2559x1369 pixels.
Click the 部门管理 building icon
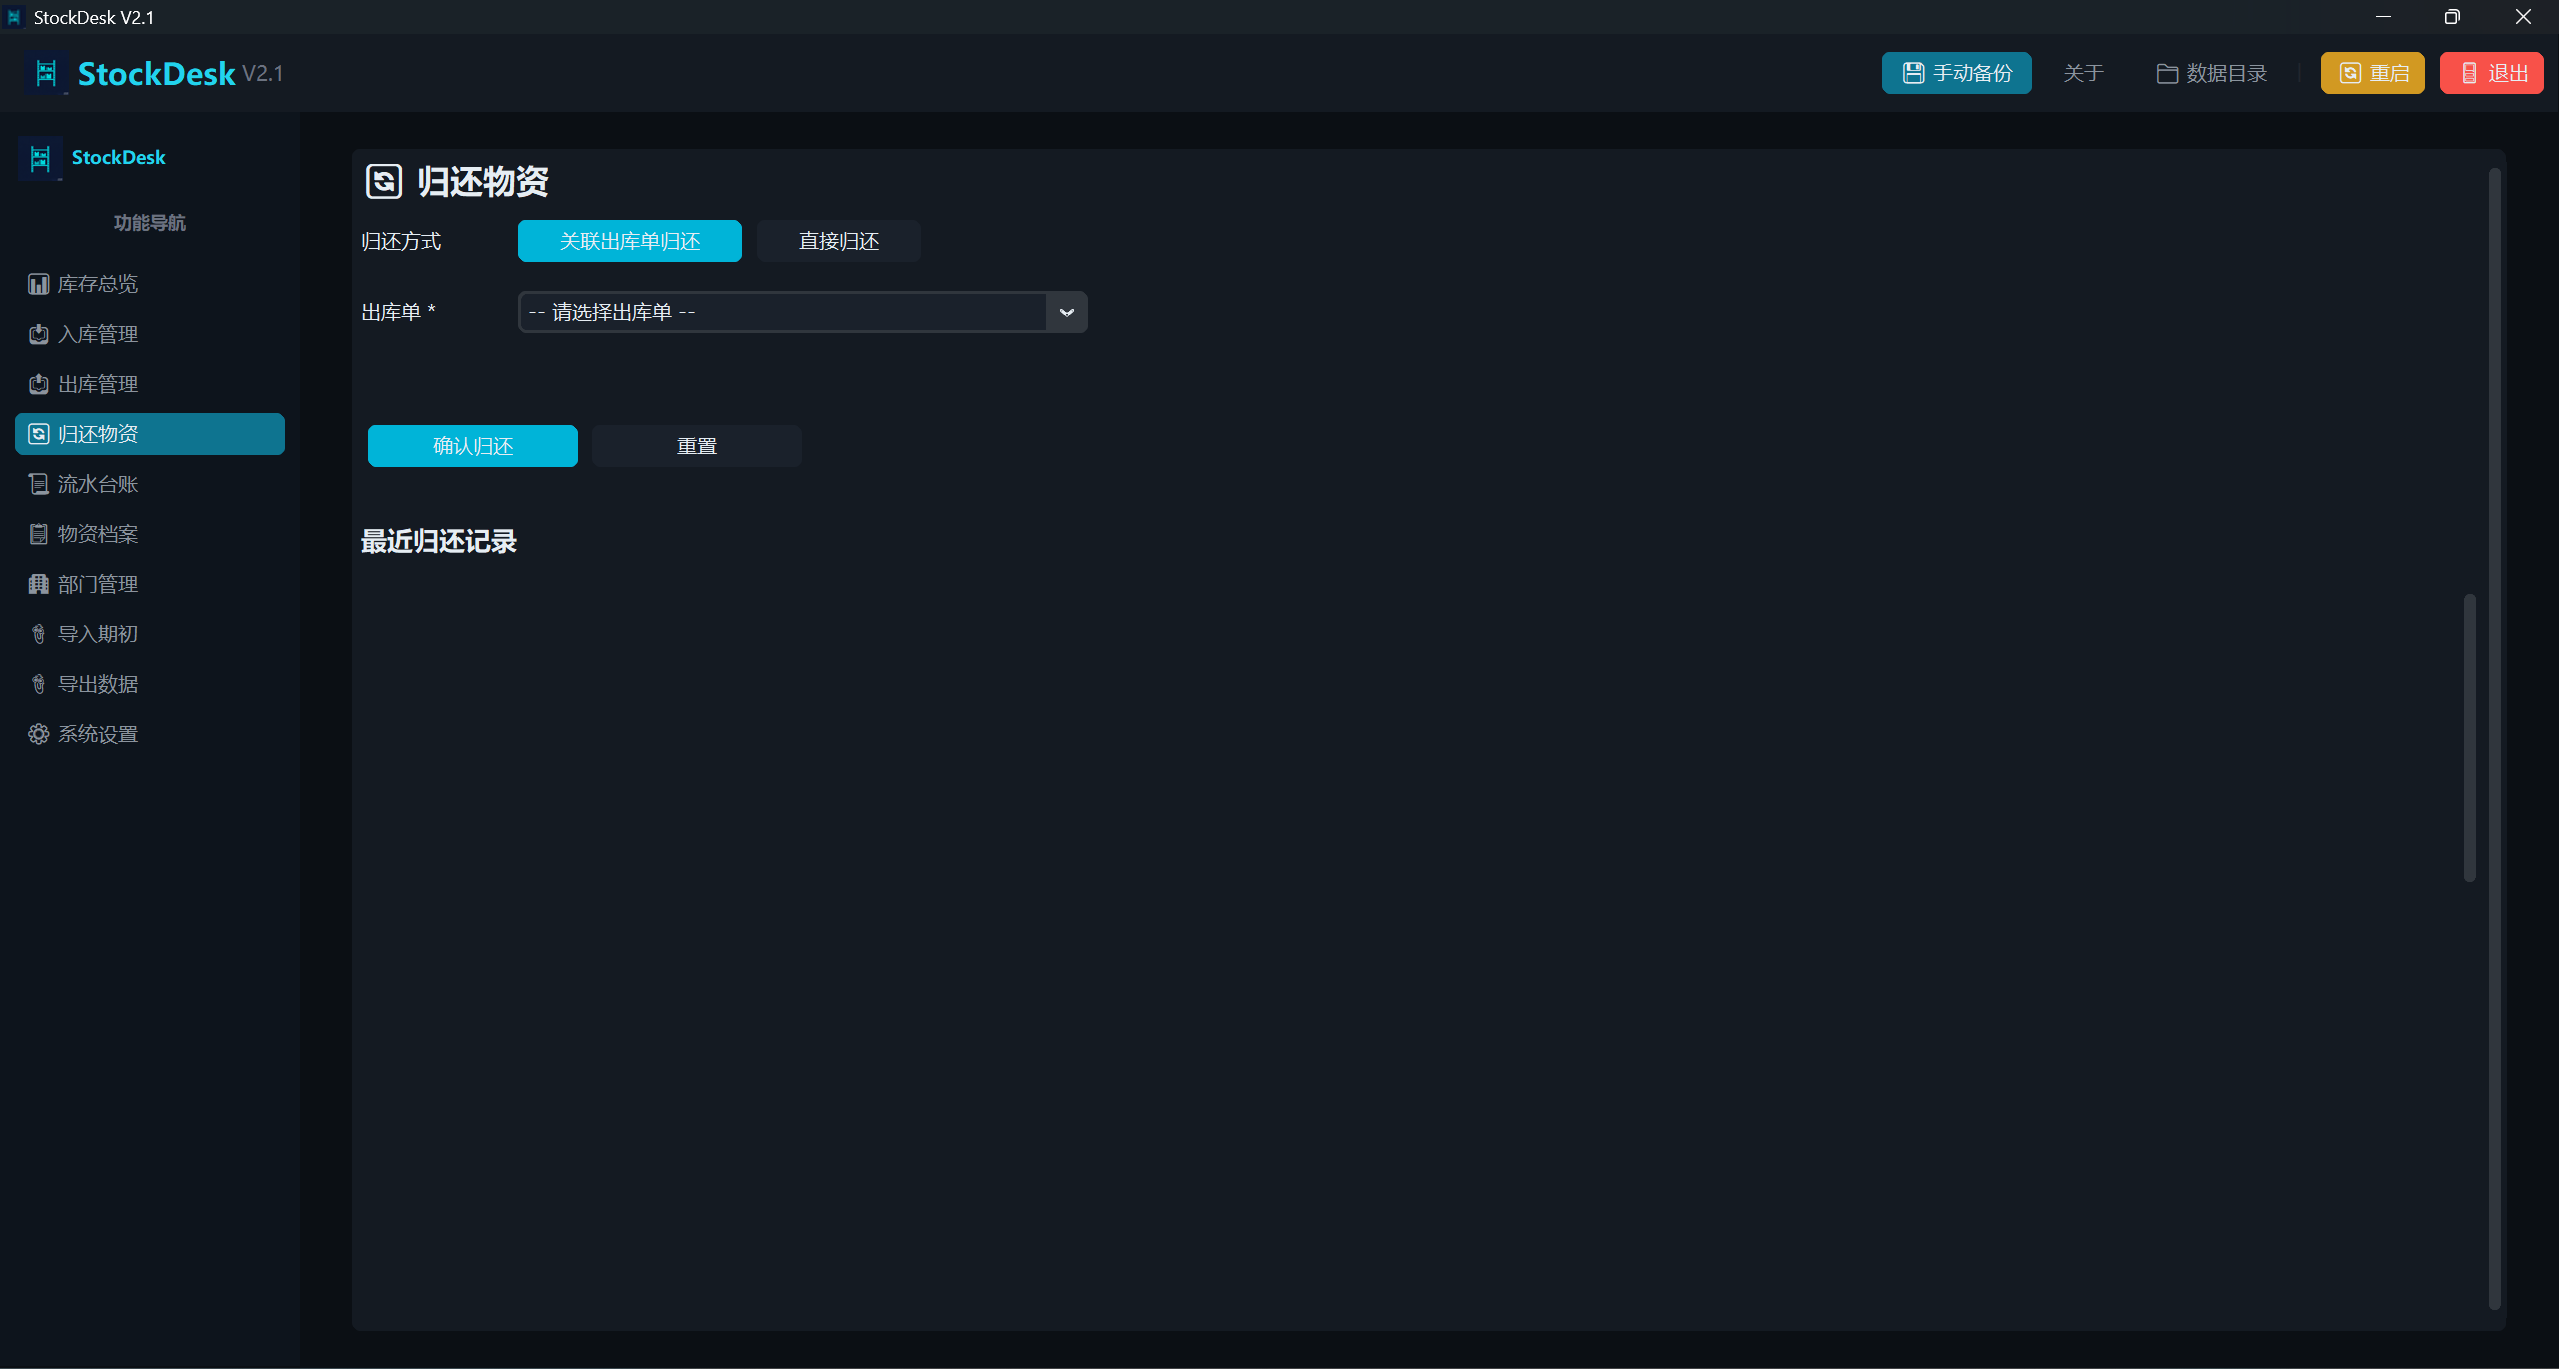click(38, 584)
